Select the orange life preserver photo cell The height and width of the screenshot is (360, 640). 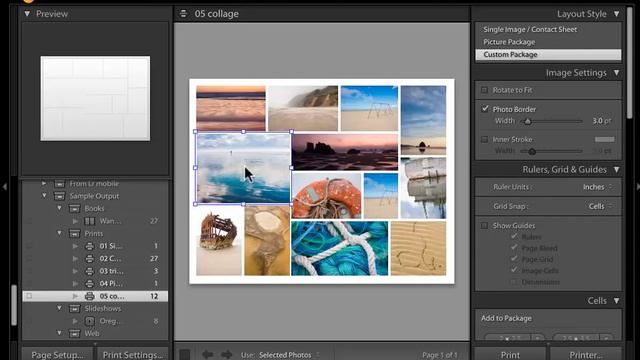[327, 196]
